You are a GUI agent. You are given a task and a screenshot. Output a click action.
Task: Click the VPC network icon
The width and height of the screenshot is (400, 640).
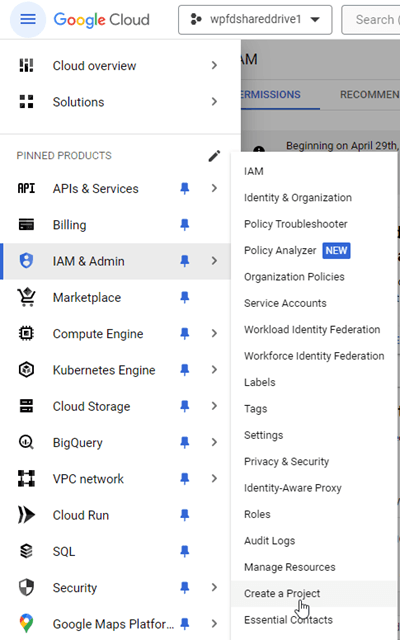[x=27, y=478]
